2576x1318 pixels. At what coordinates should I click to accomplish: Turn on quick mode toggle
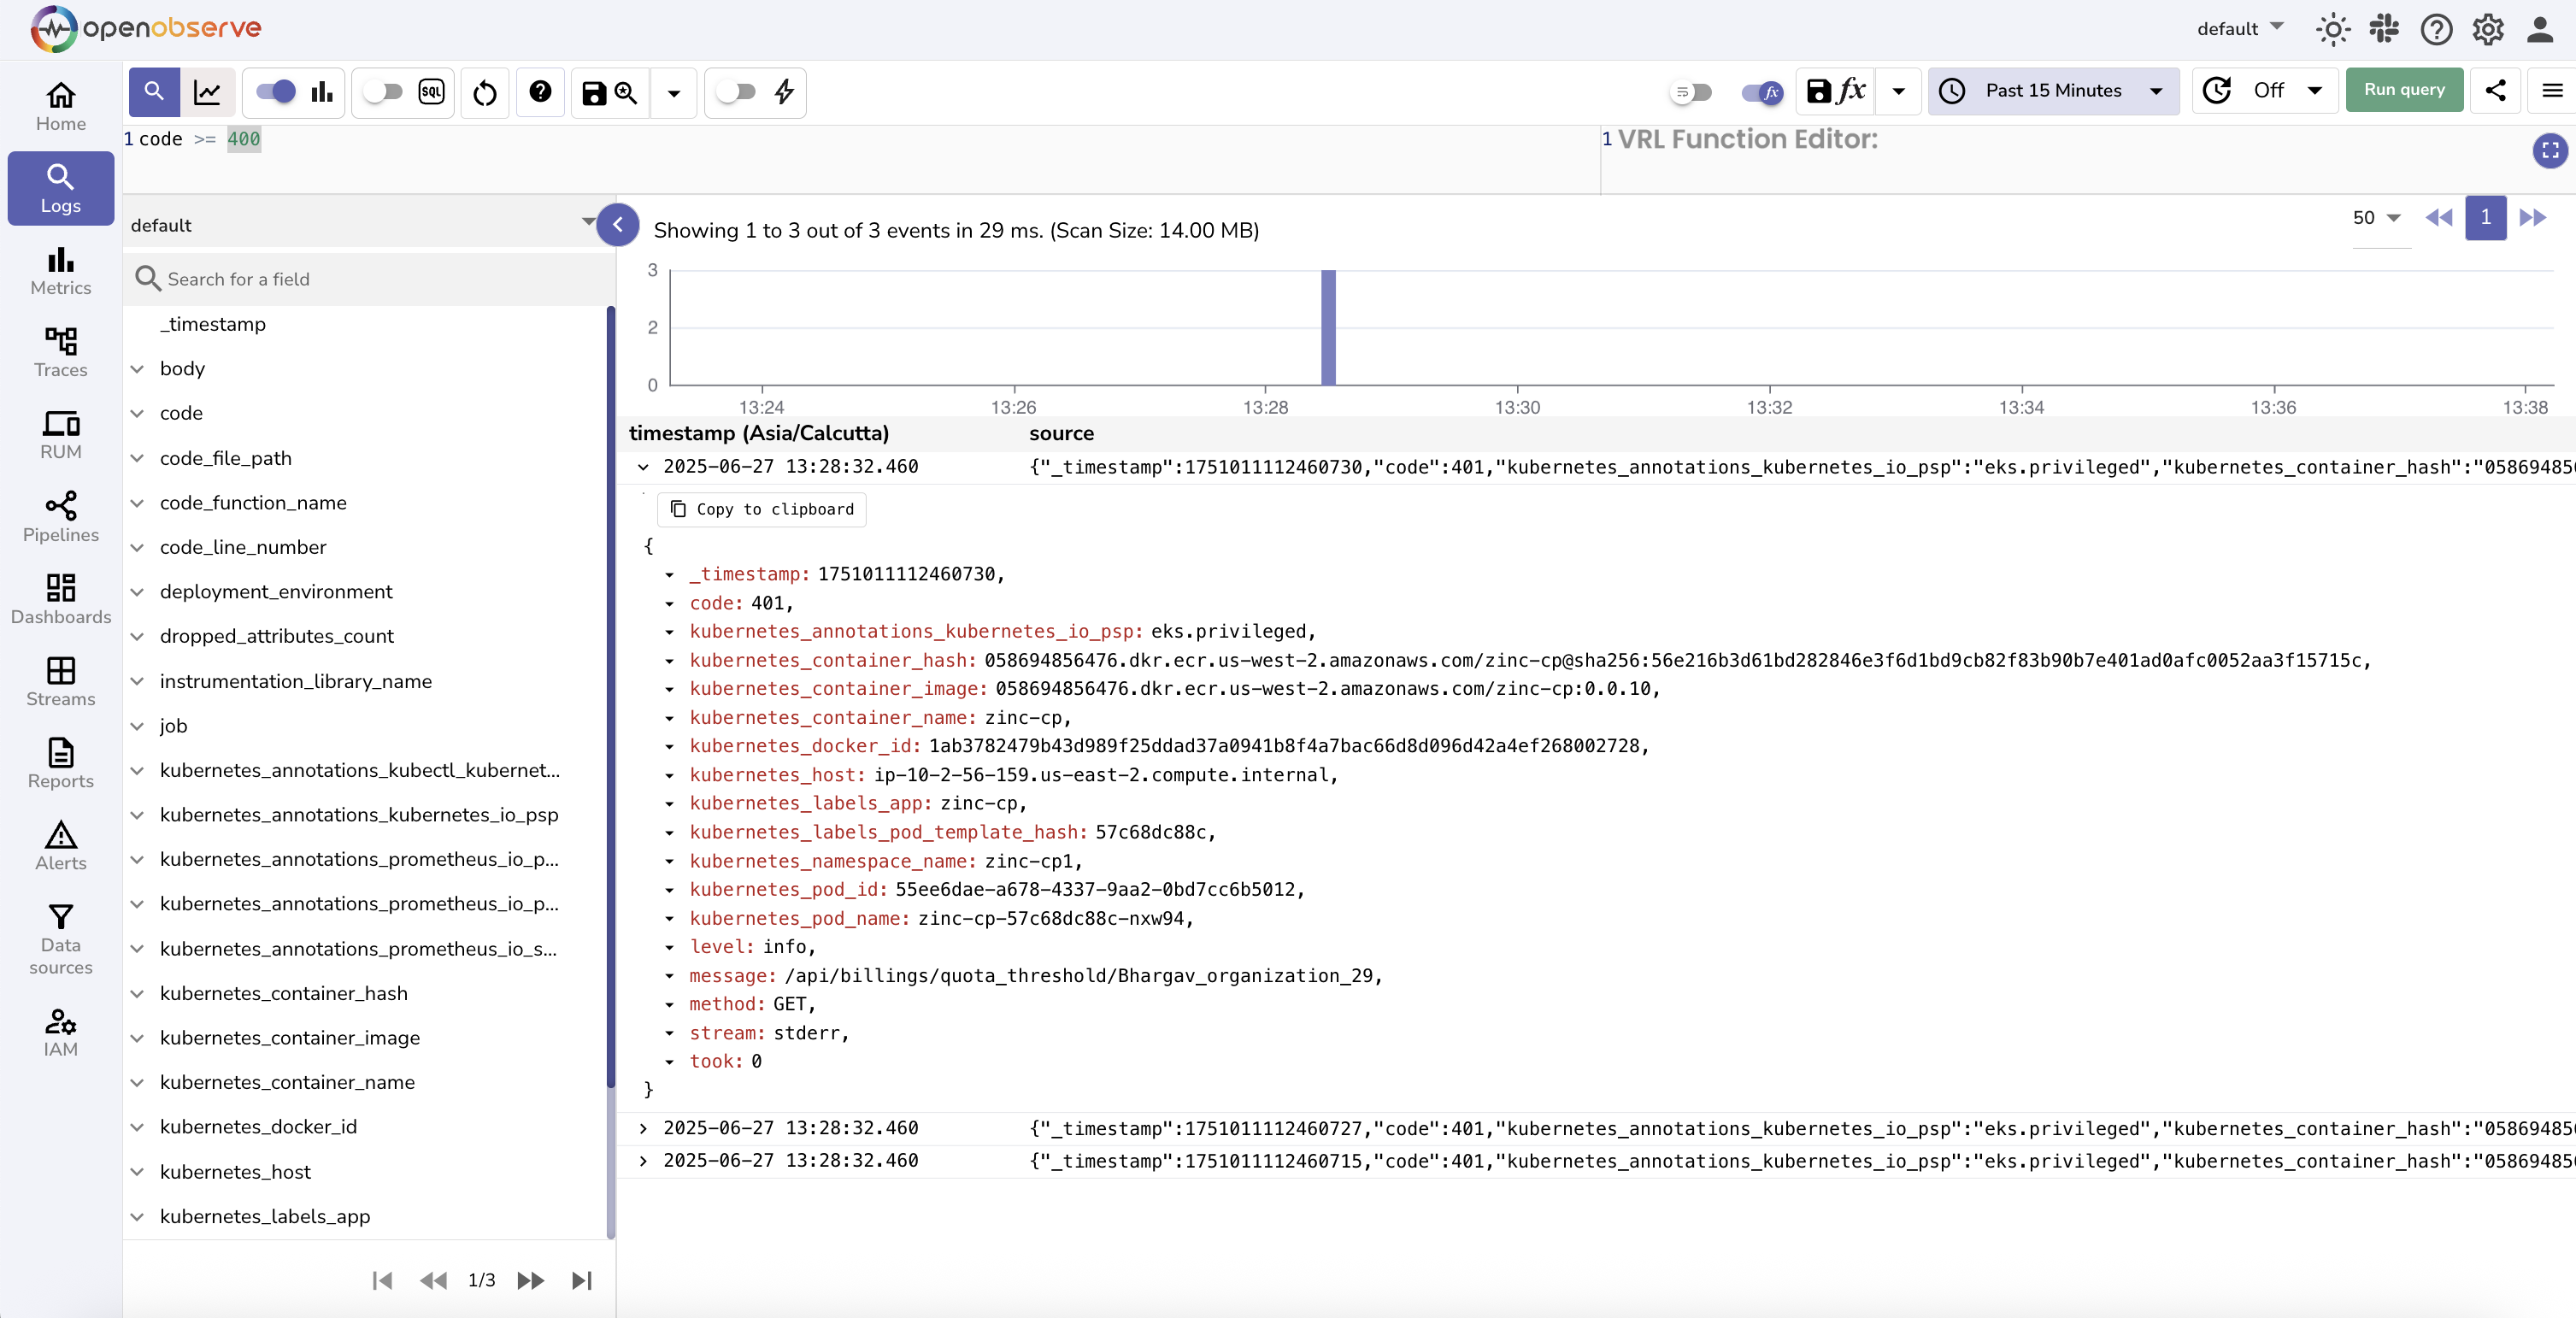click(x=737, y=92)
